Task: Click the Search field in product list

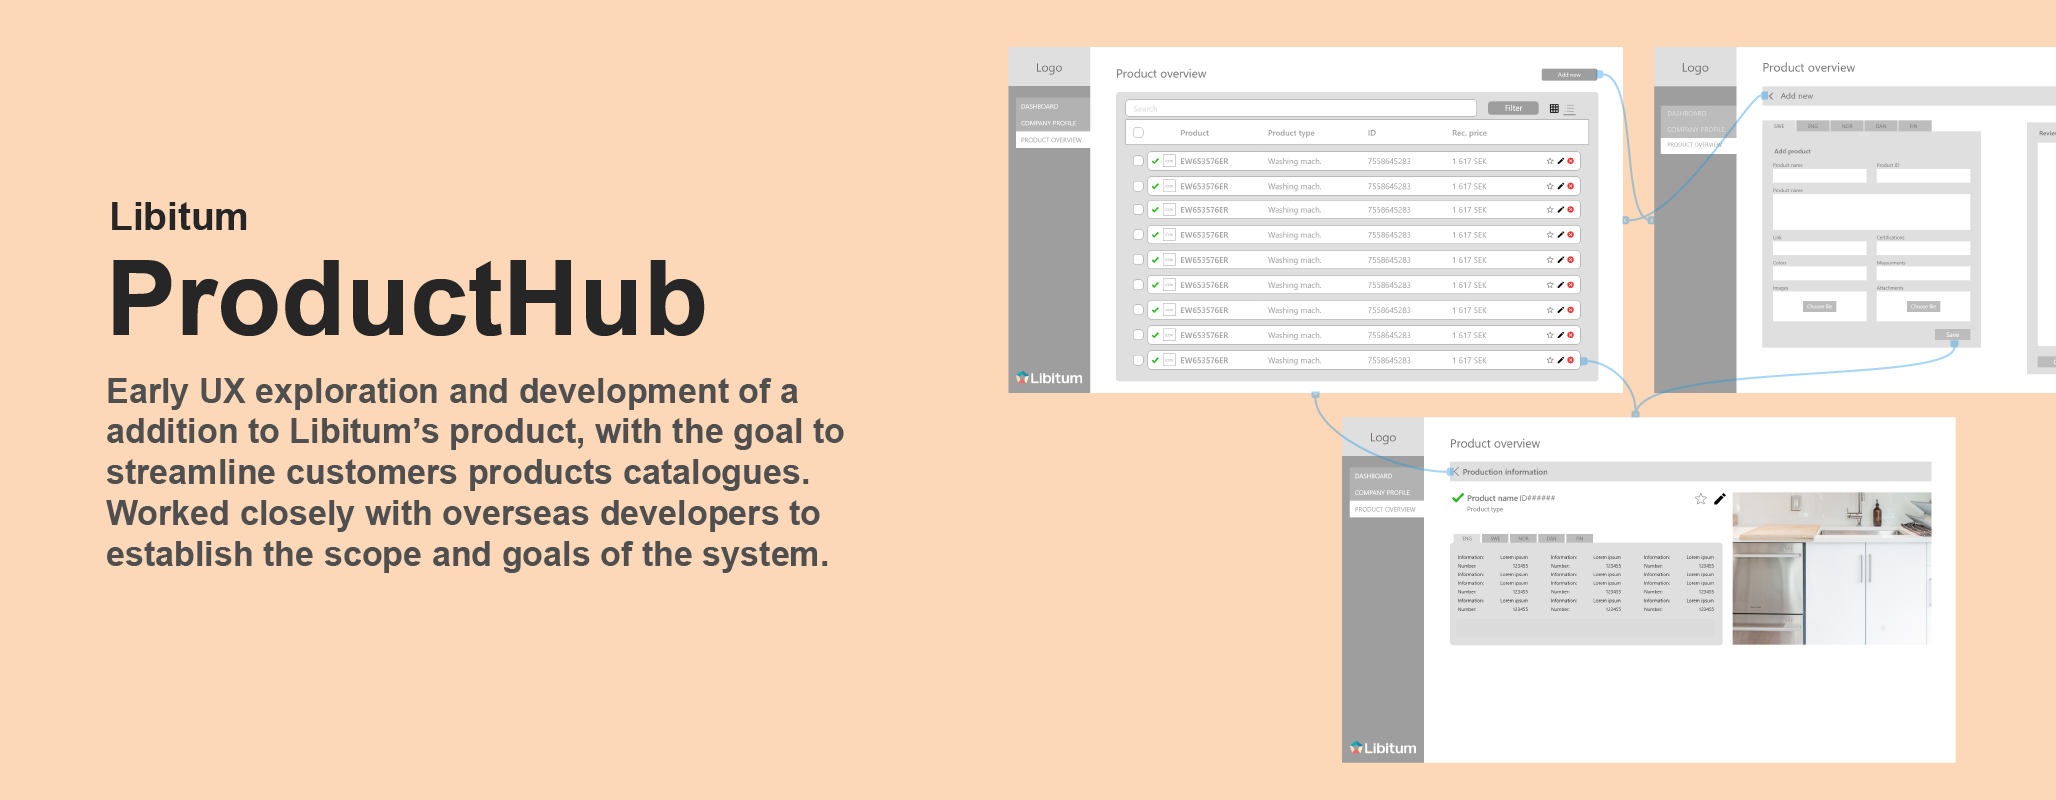Action: (x=1301, y=108)
